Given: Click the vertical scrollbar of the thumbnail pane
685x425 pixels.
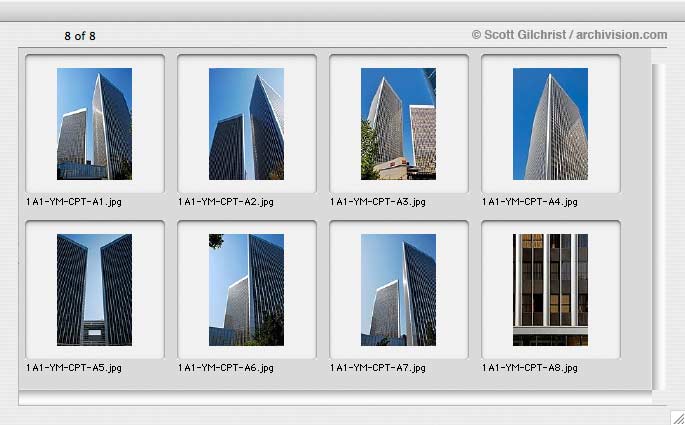Looking at the screenshot, I should [659, 226].
